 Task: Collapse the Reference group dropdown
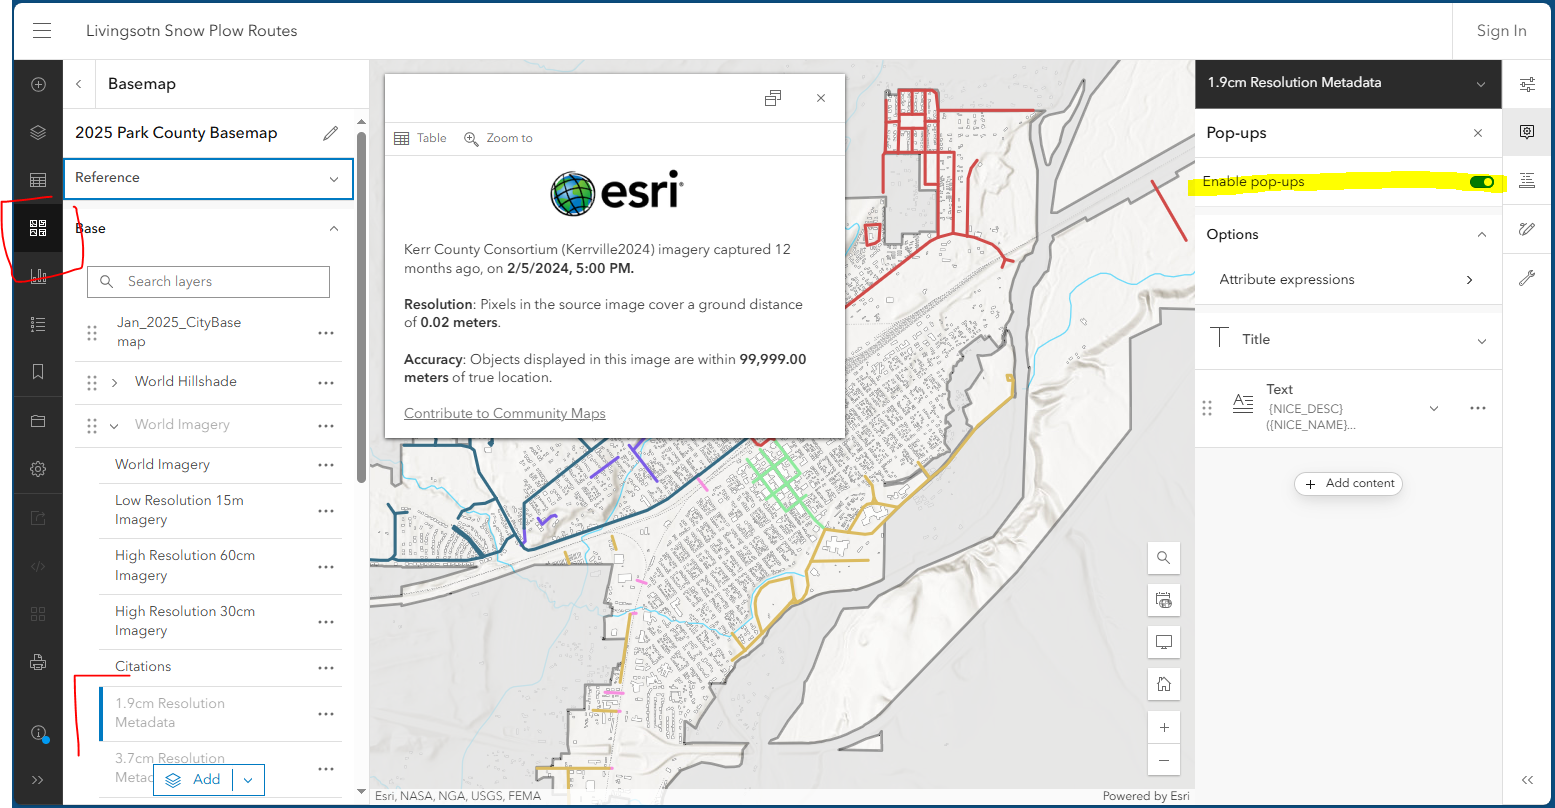pyautogui.click(x=334, y=178)
